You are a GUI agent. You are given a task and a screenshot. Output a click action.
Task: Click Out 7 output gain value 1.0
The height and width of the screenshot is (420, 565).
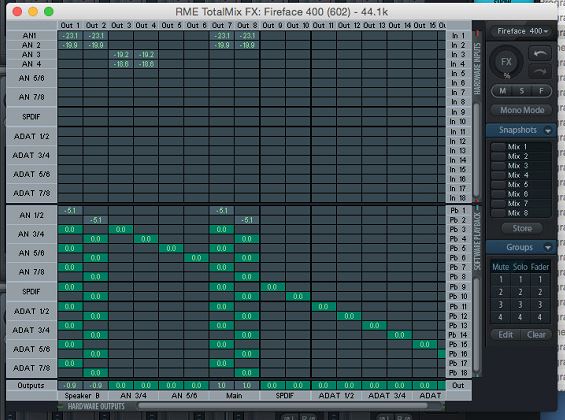222,385
